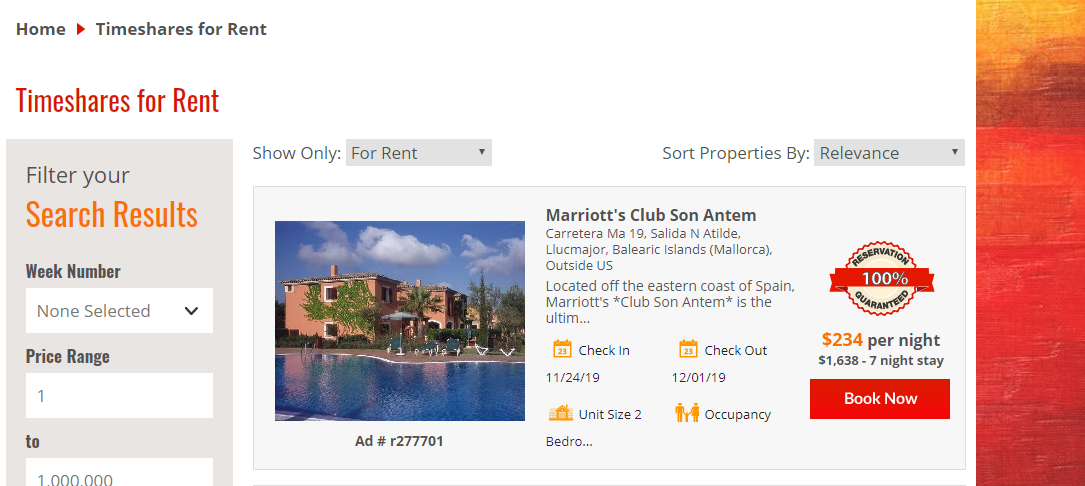This screenshot has height=486, width=1085.
Task: Click the $234 per night price
Action: click(x=881, y=340)
